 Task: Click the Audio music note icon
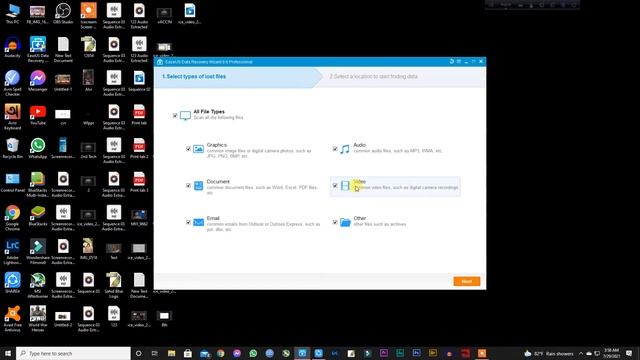point(345,149)
